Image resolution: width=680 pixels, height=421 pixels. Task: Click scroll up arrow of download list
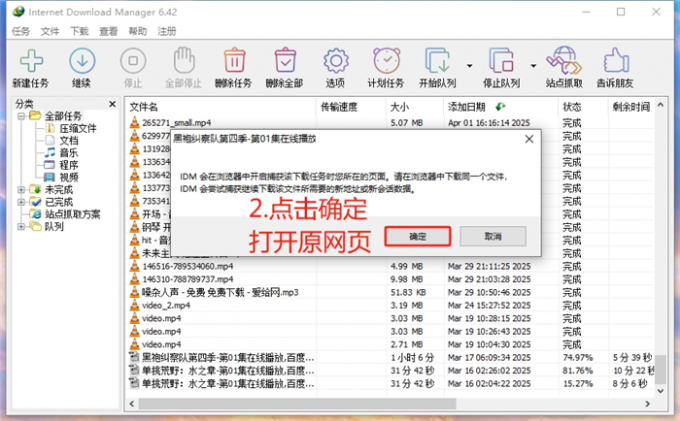(x=660, y=105)
